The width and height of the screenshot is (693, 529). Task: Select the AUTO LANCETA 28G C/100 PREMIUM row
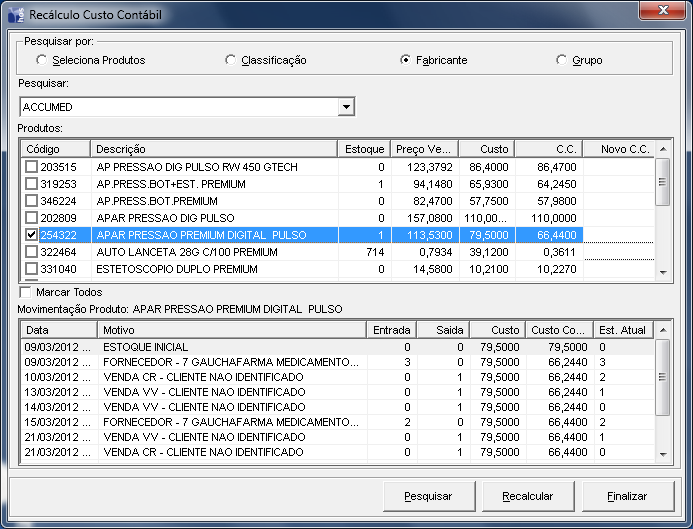click(338, 251)
